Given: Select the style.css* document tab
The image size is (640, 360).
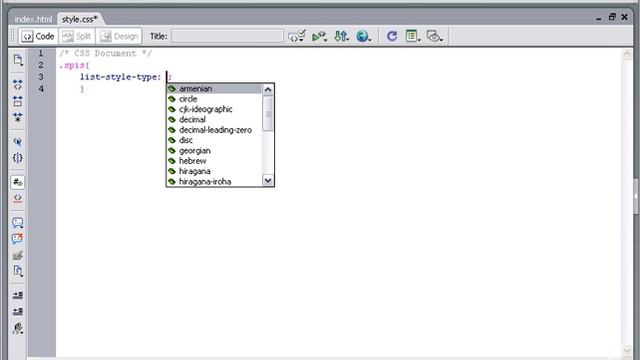Looking at the screenshot, I should pos(80,19).
